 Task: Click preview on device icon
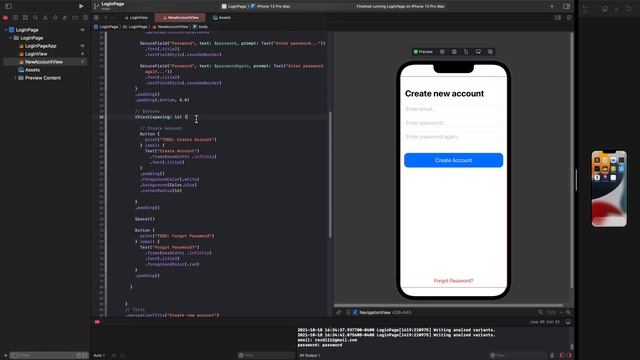[x=454, y=52]
